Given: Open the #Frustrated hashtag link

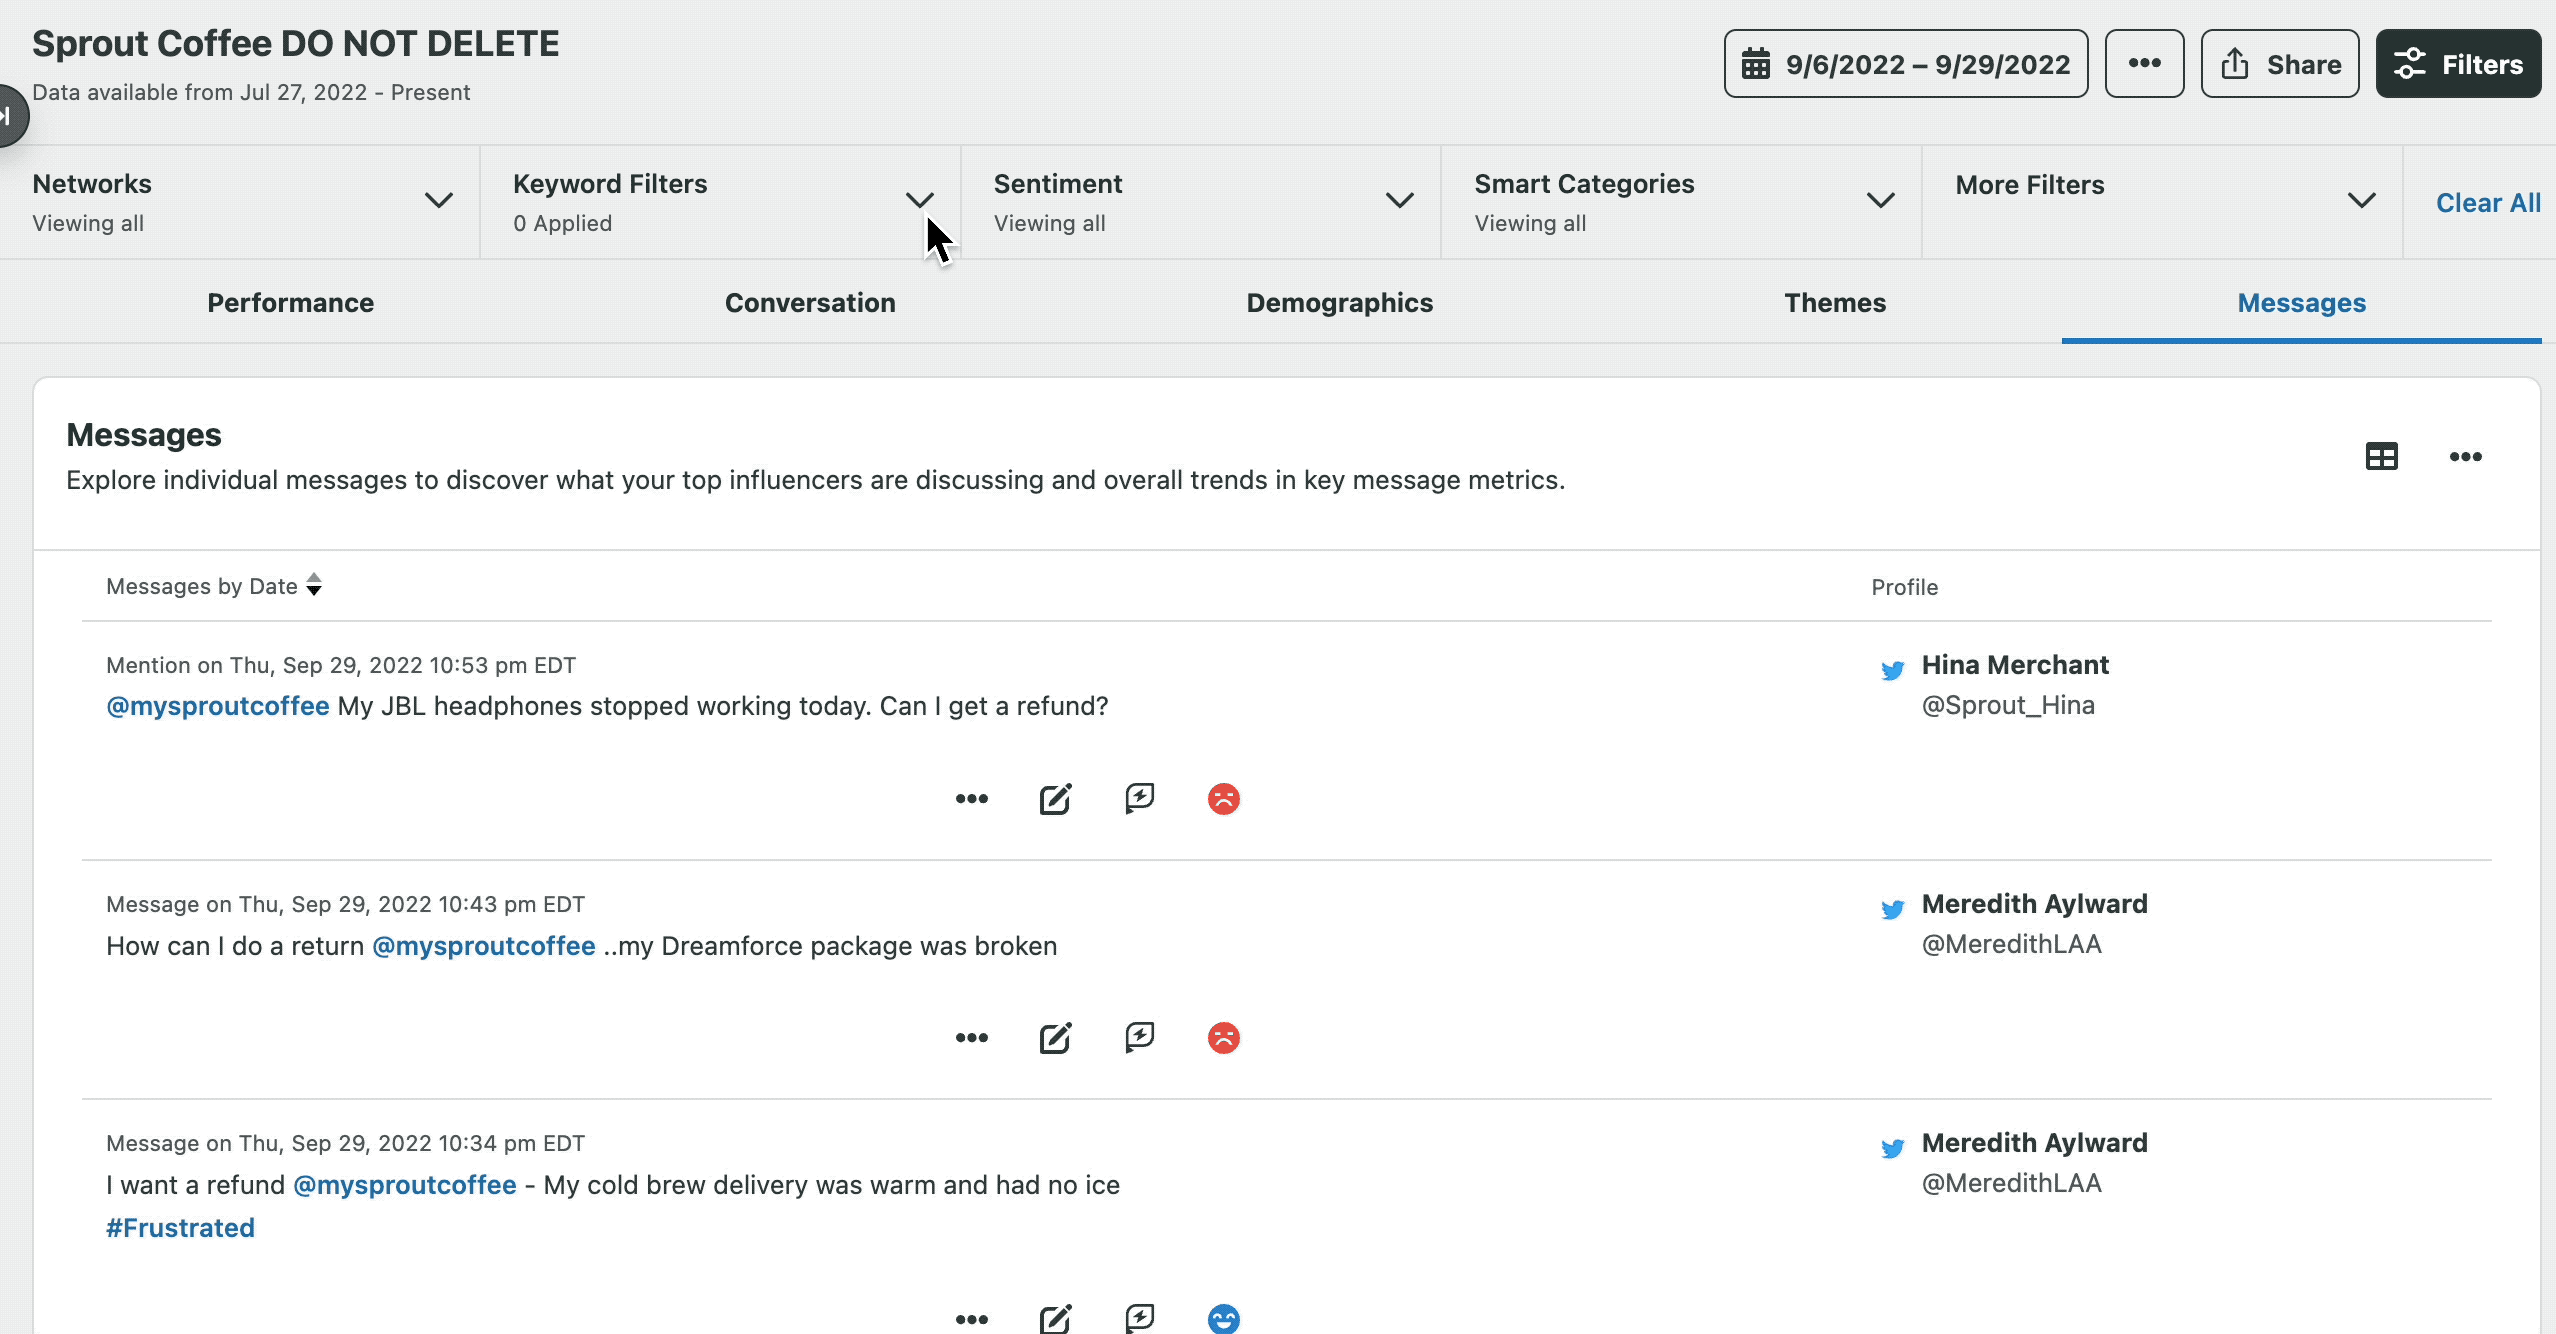Looking at the screenshot, I should (180, 1228).
